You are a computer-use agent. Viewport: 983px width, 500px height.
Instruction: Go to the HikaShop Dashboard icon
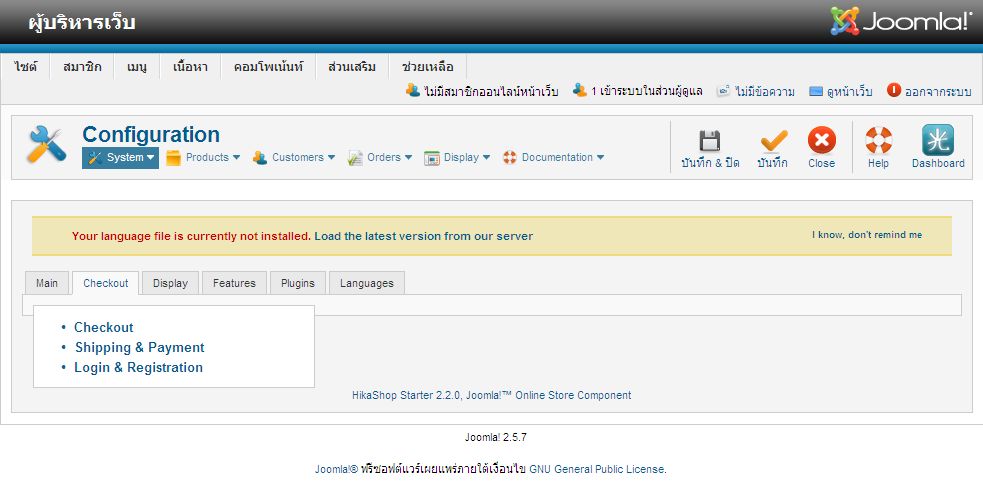(x=938, y=140)
